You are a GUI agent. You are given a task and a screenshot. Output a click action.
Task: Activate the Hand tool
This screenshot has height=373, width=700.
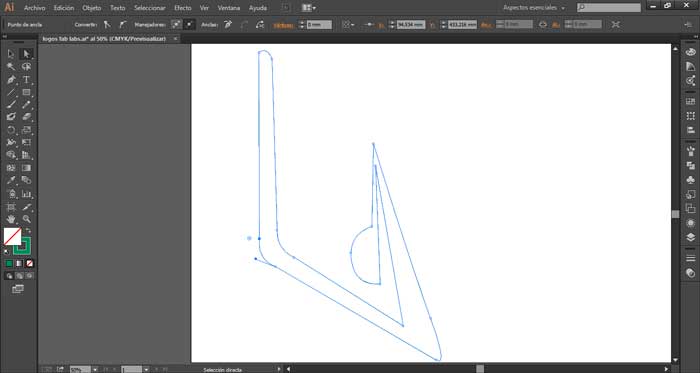[x=11, y=219]
